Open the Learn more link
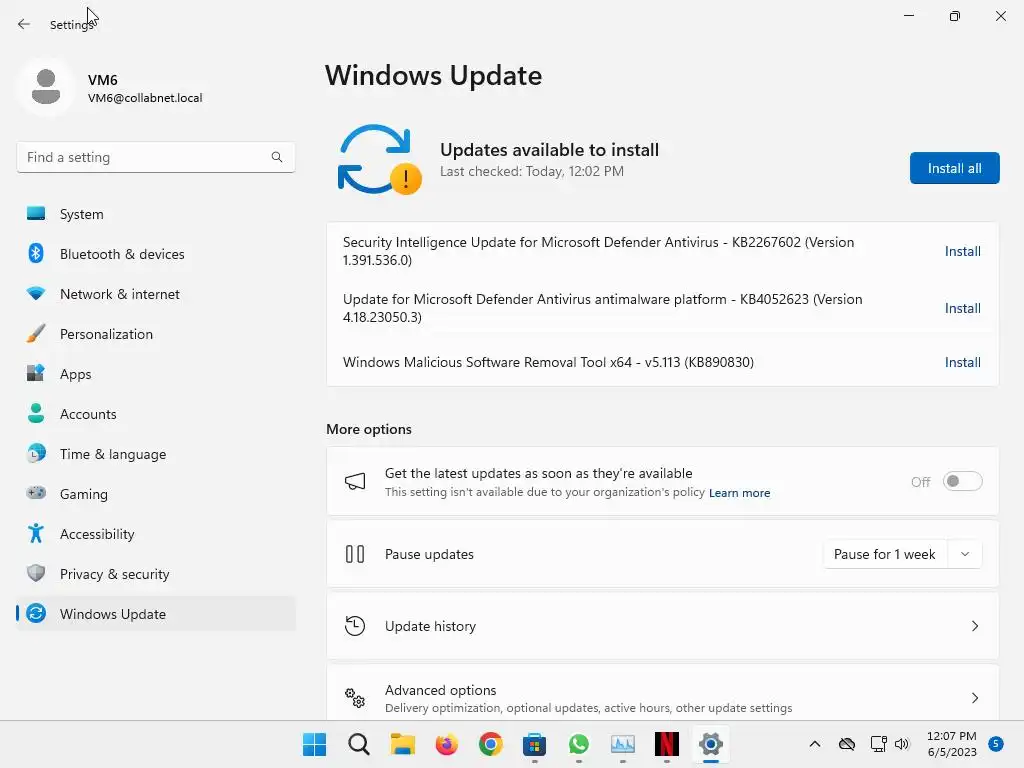 (x=739, y=493)
